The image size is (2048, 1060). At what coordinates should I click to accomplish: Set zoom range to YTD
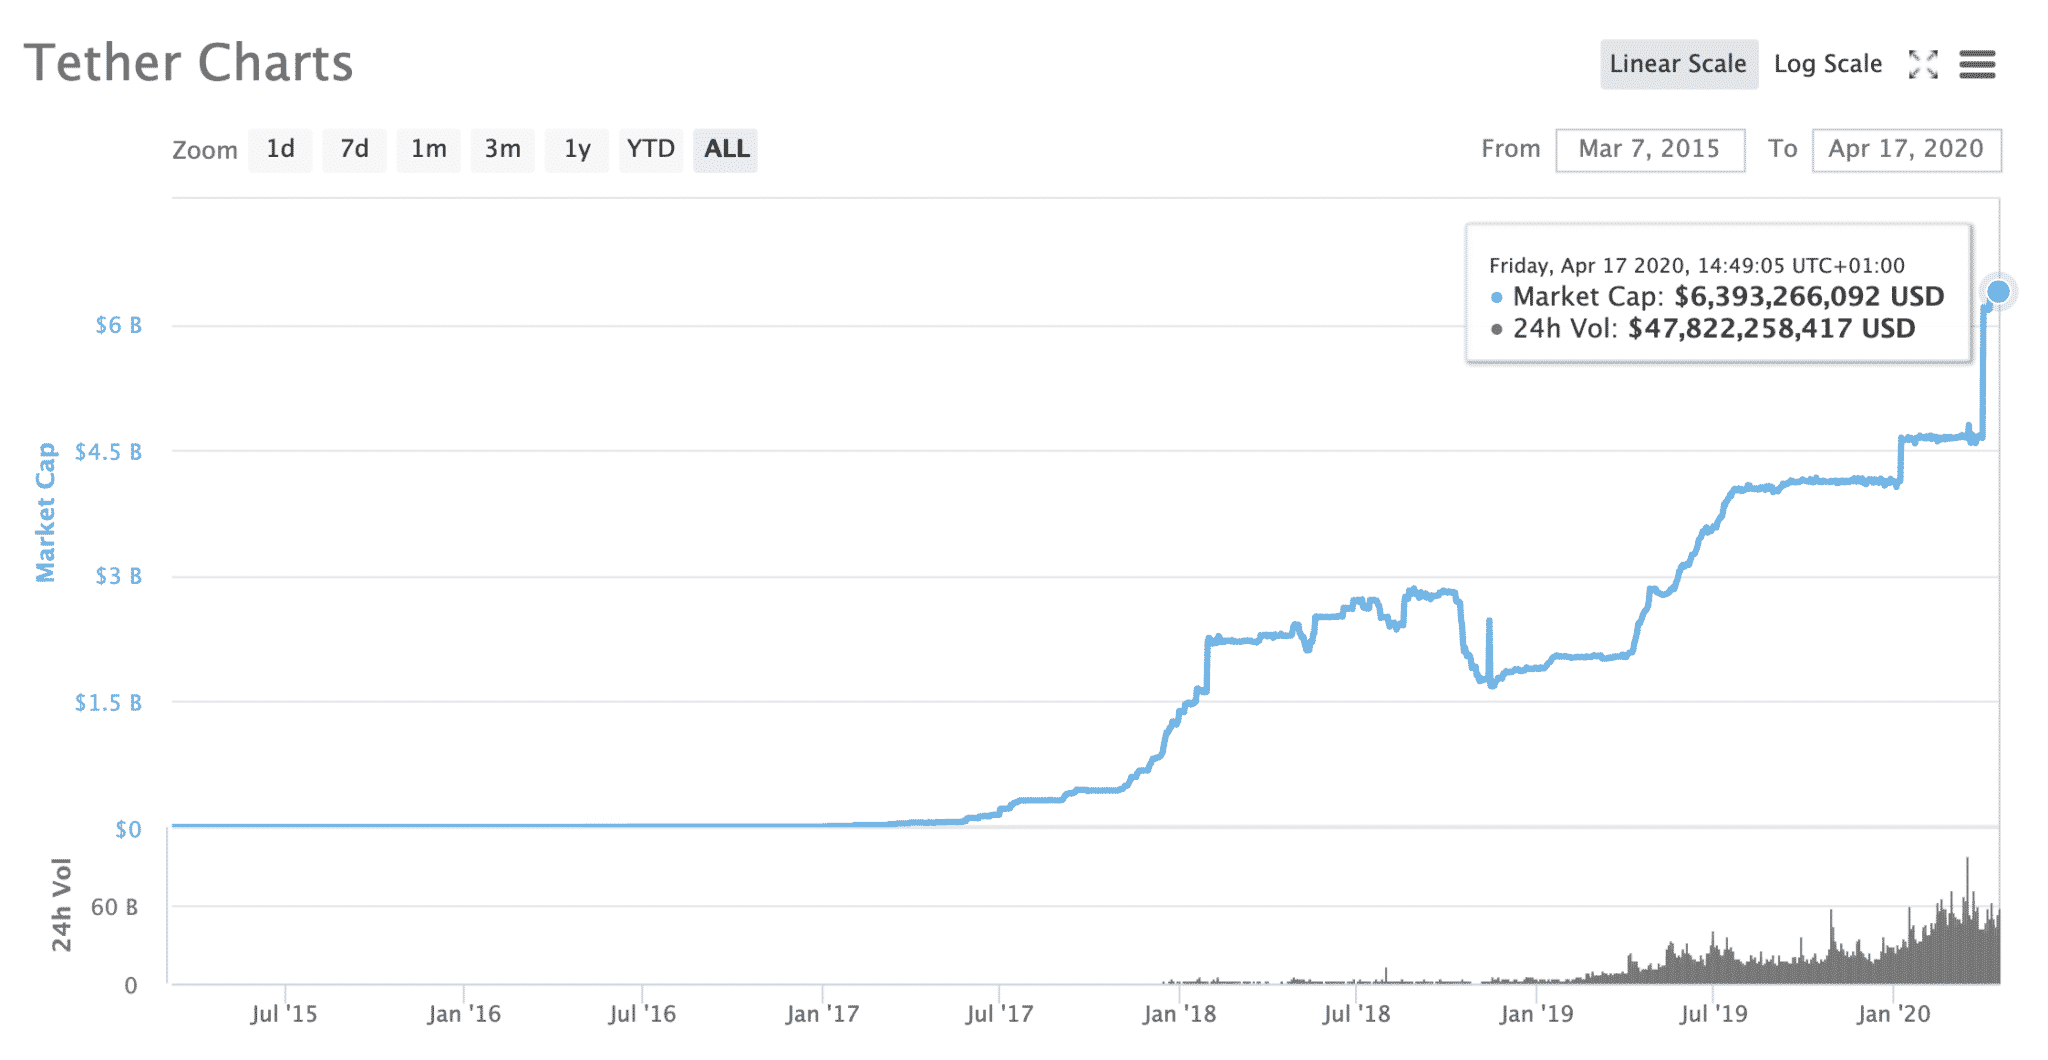(651, 150)
